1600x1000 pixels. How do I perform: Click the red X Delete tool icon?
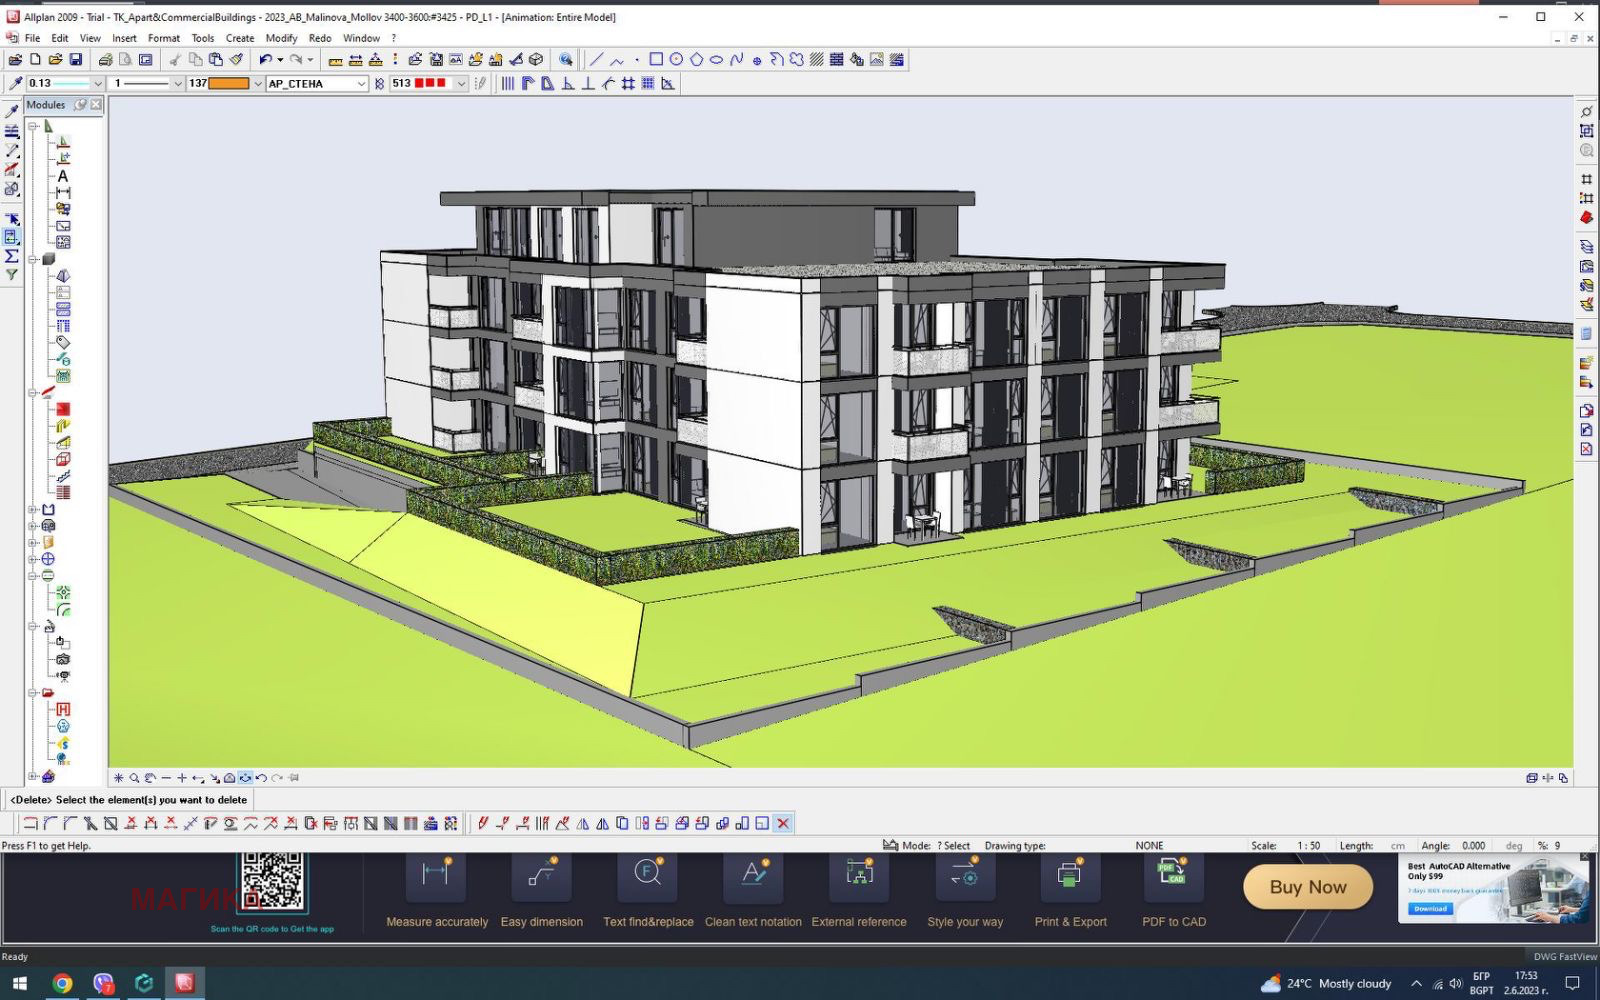(783, 823)
